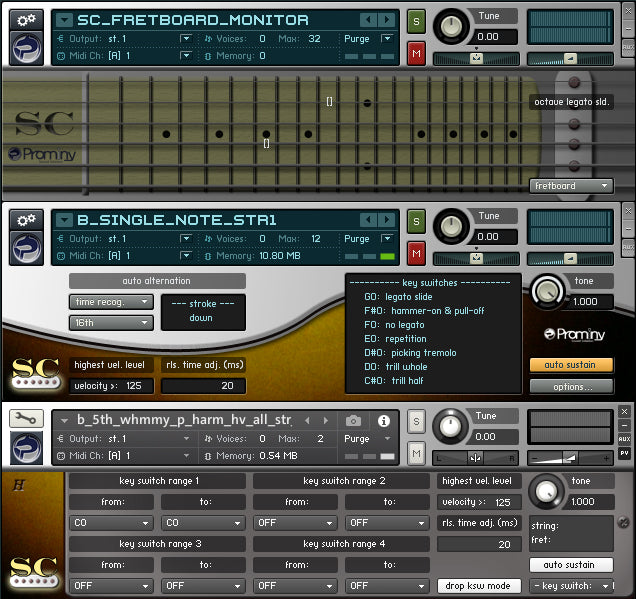The image size is (636, 599).
Task: Open the fretboard view dropdown
Action: [571, 185]
